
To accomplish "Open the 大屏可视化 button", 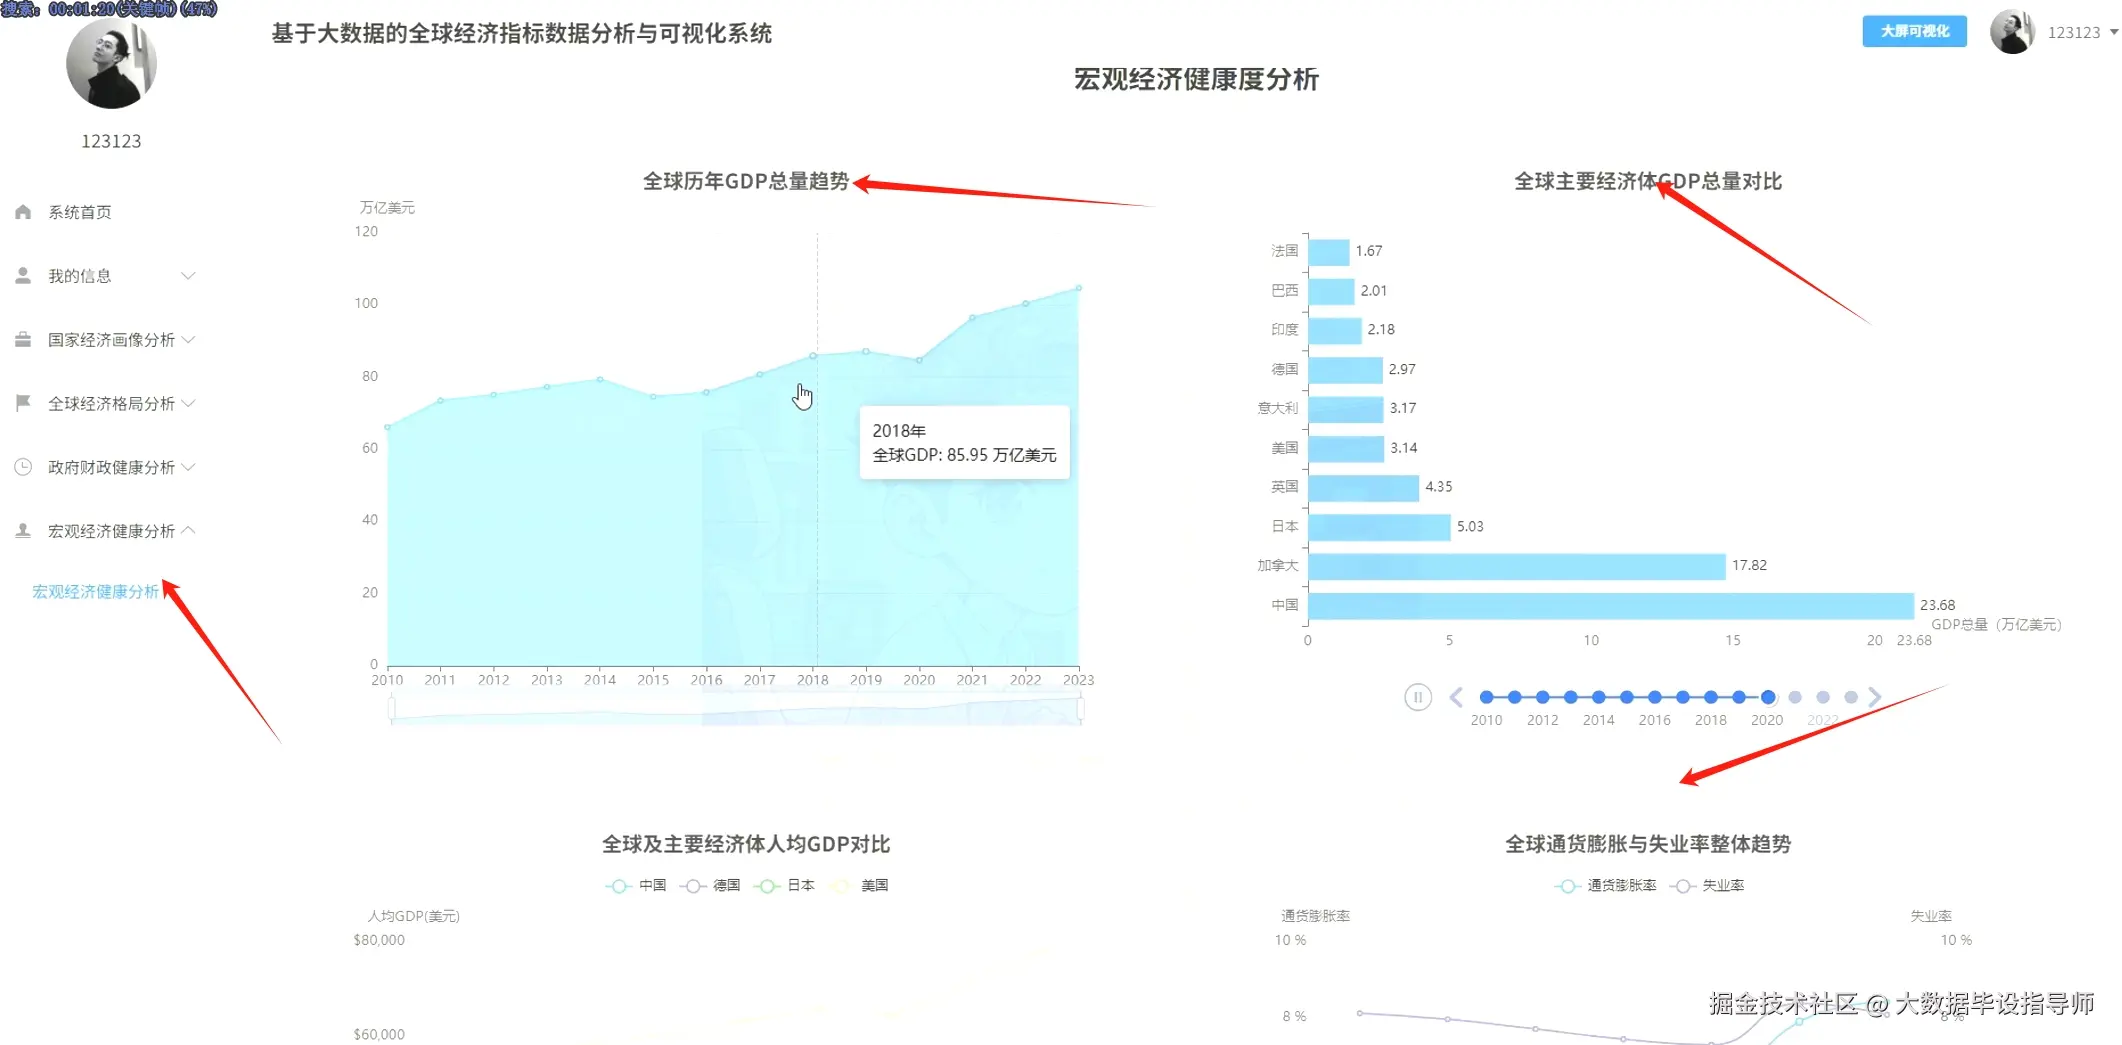I will [1913, 31].
